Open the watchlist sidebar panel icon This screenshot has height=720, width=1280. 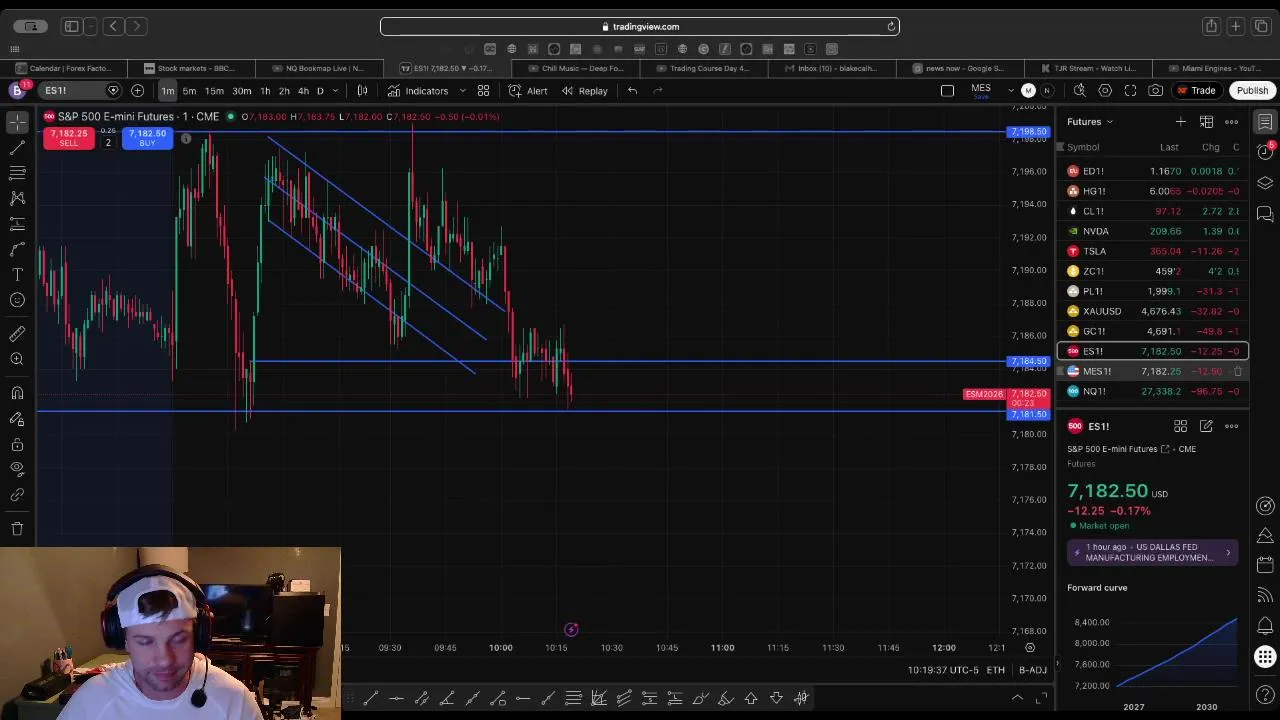point(1265,122)
